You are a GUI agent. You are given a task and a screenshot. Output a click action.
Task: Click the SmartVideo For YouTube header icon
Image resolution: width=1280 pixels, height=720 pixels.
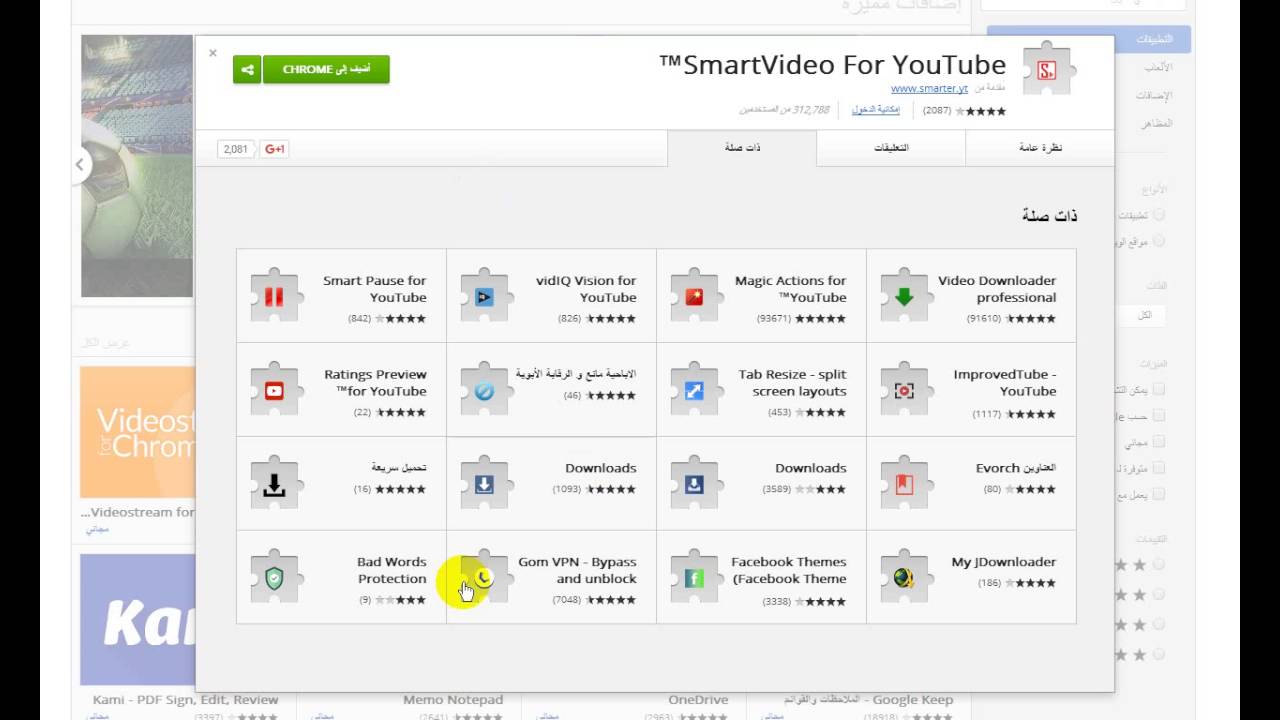coord(1046,70)
